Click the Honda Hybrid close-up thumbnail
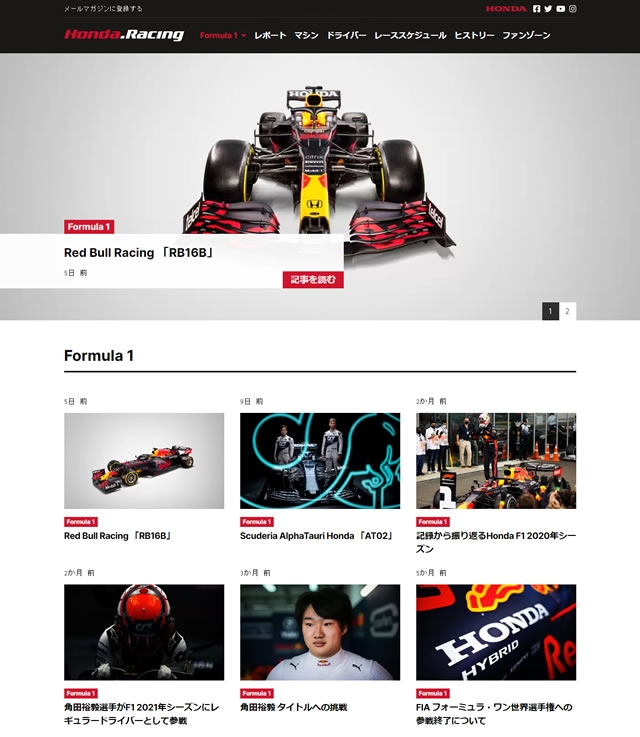This screenshot has height=737, width=640. (496, 632)
